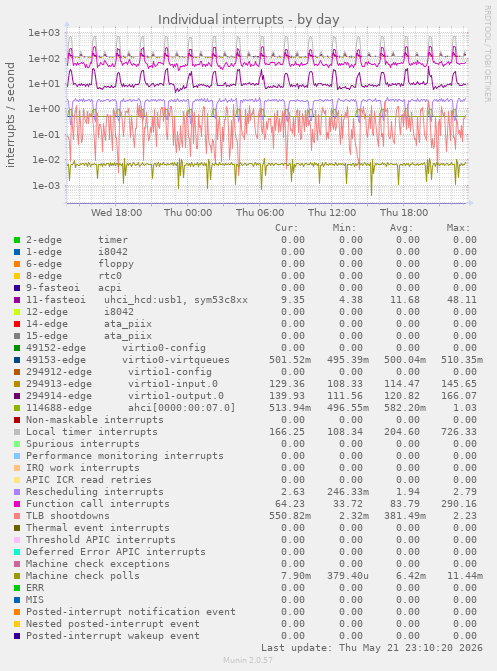The image size is (497, 671).
Task: Click the 1e+03 y-axis label
Action: [x=44, y=33]
